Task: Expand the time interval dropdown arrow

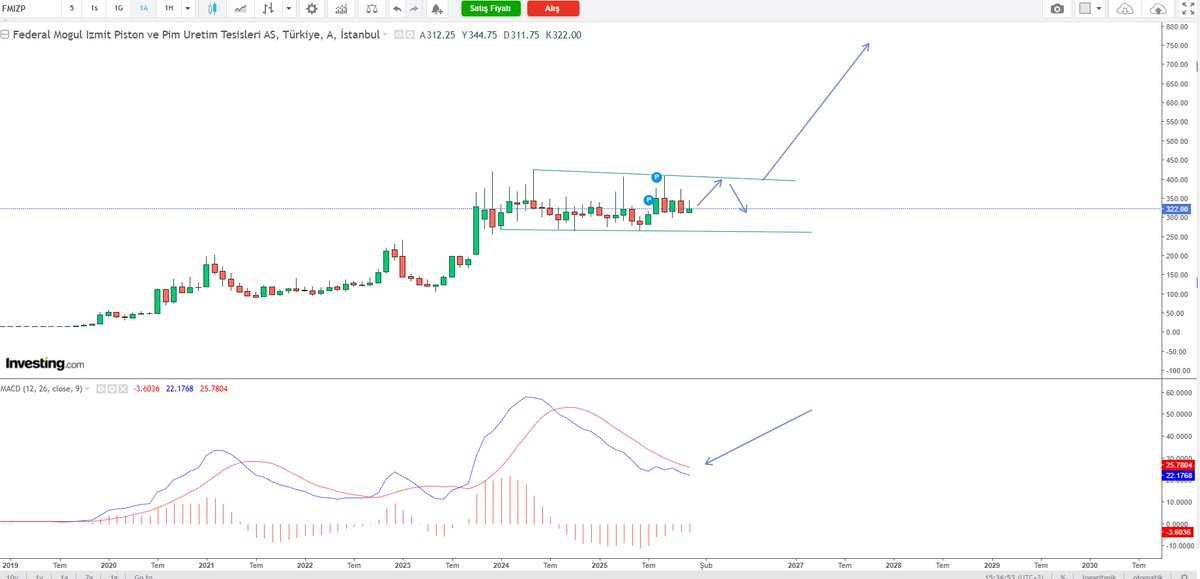Action: pos(187,8)
